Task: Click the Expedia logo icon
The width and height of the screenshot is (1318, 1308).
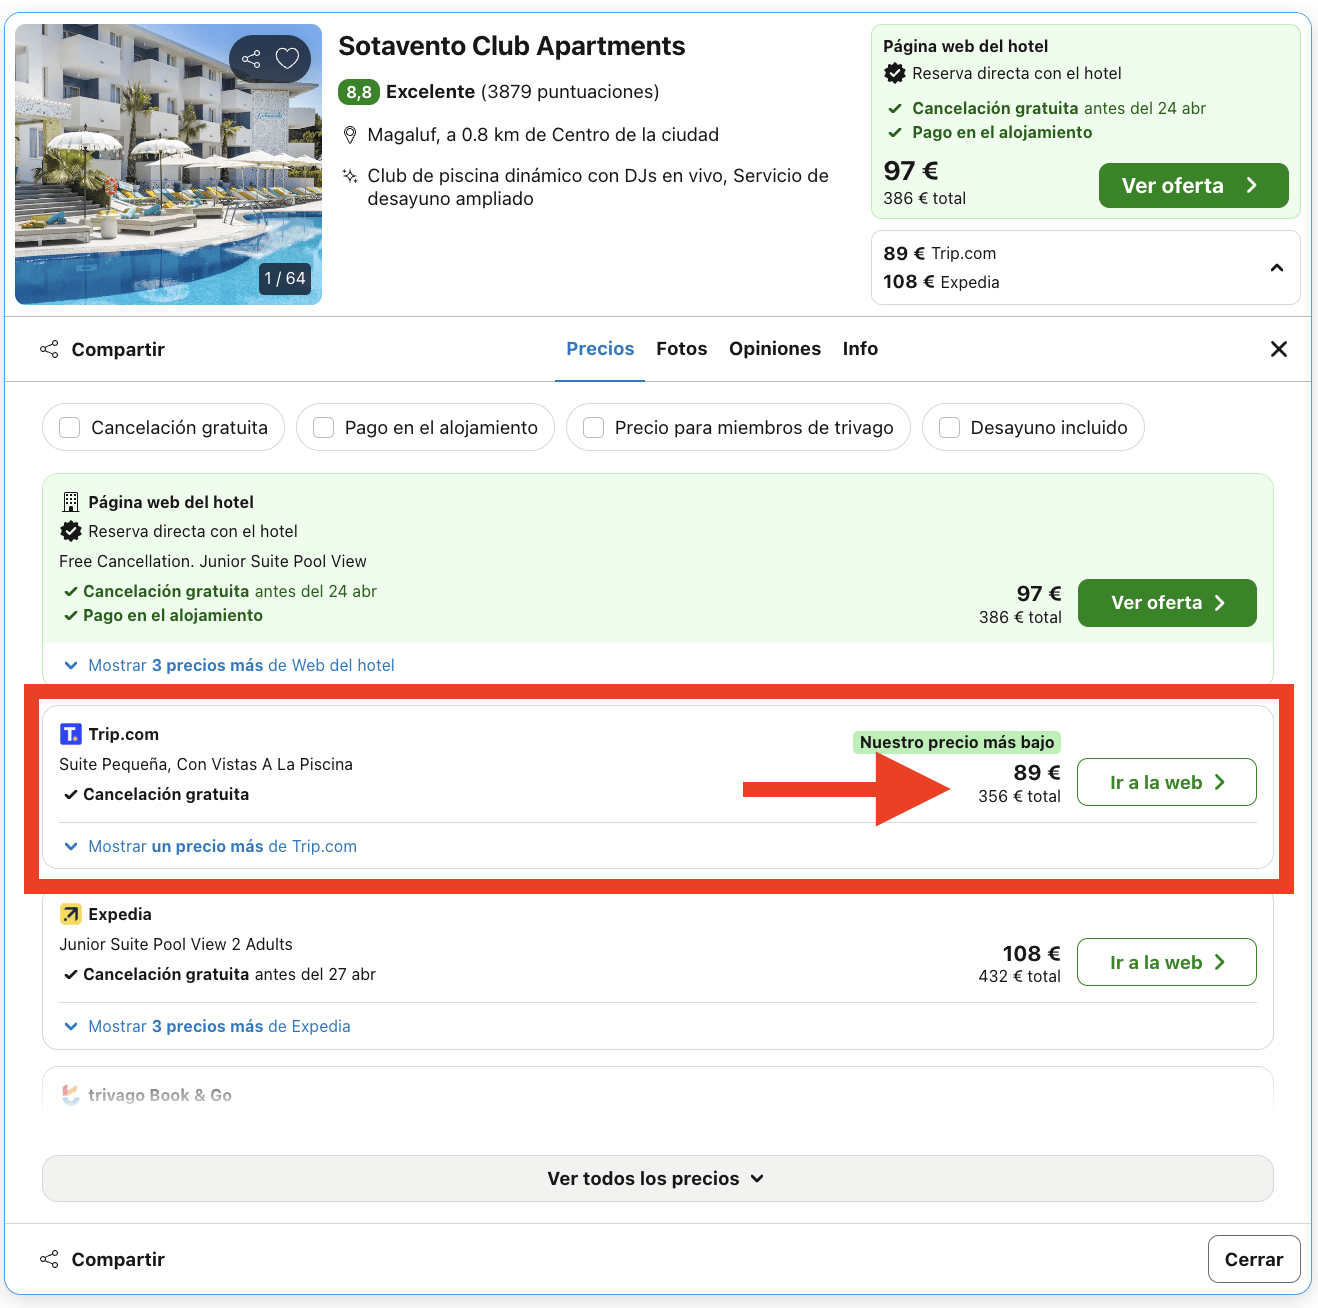Action: click(x=70, y=913)
